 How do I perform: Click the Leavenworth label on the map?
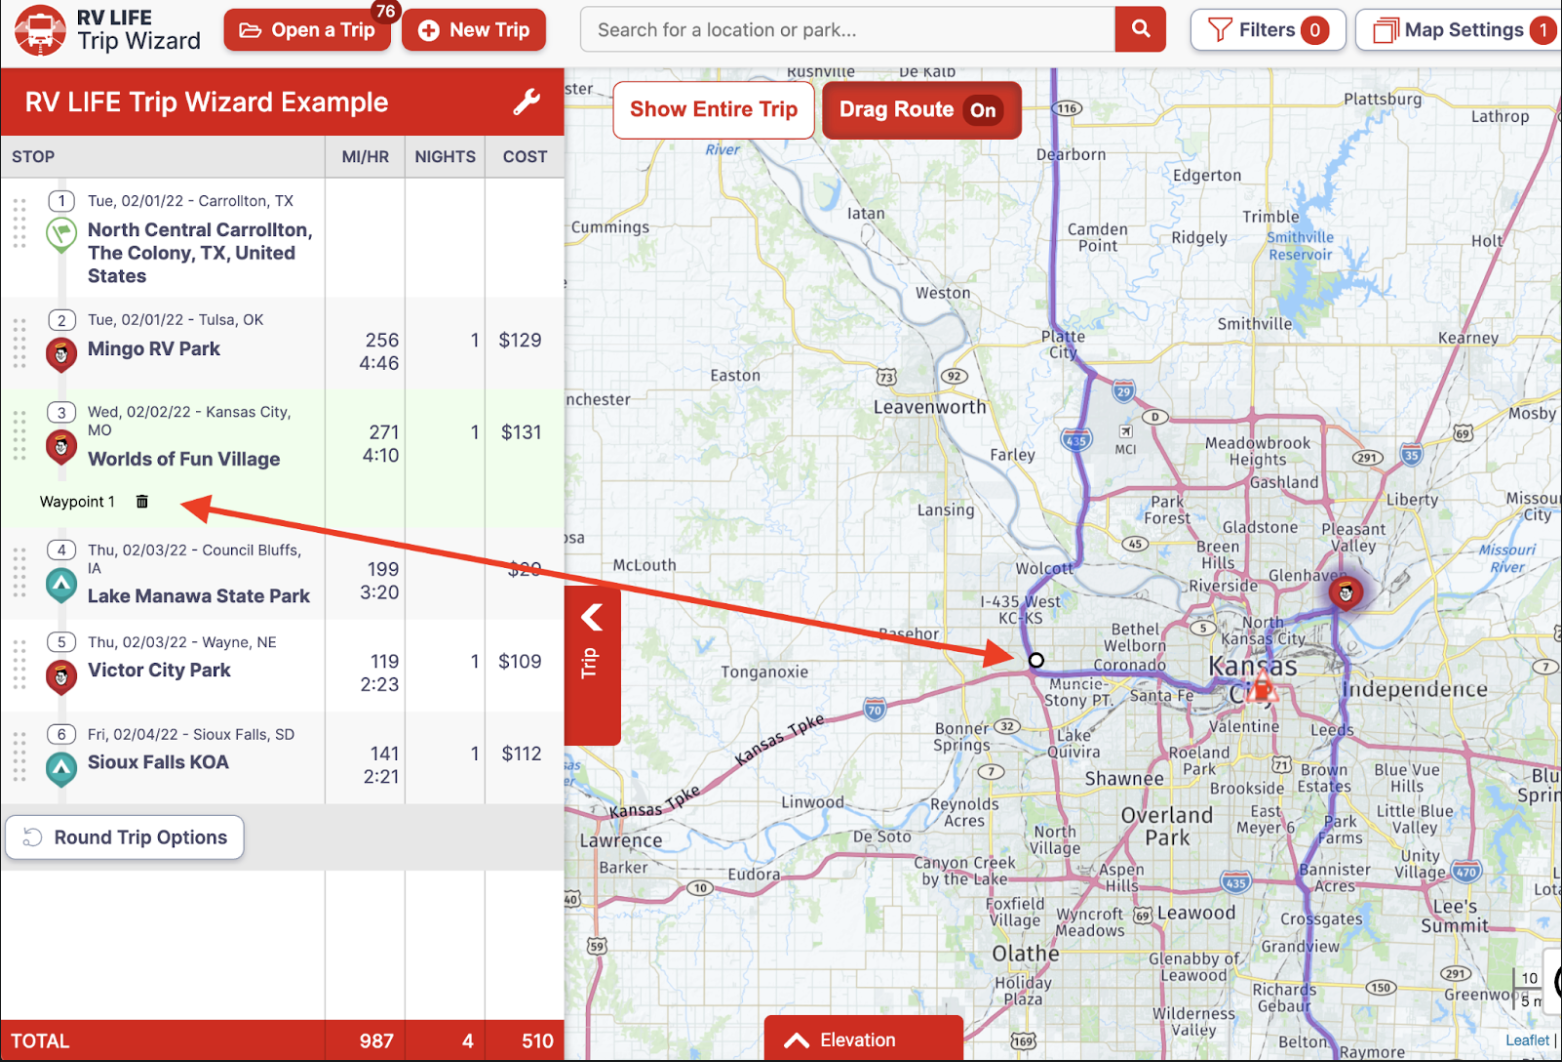pos(929,407)
